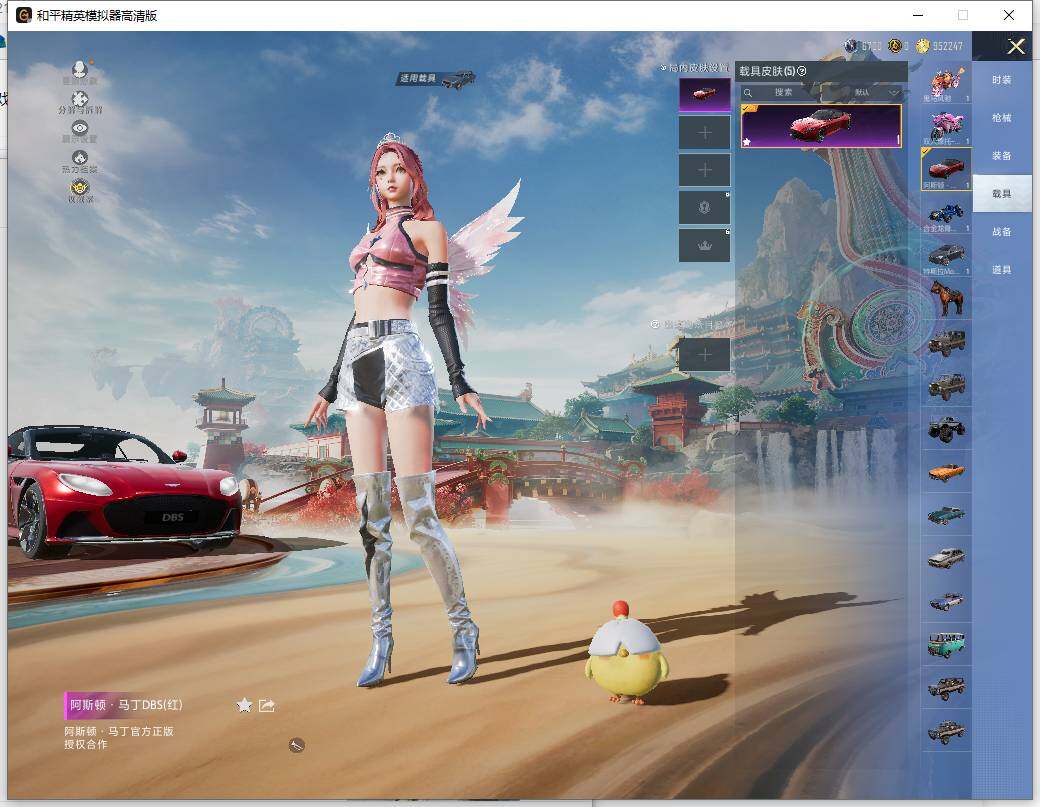Image resolution: width=1040 pixels, height=807 pixels.
Task: Click the emulator logo in the title bar
Action: coord(24,15)
